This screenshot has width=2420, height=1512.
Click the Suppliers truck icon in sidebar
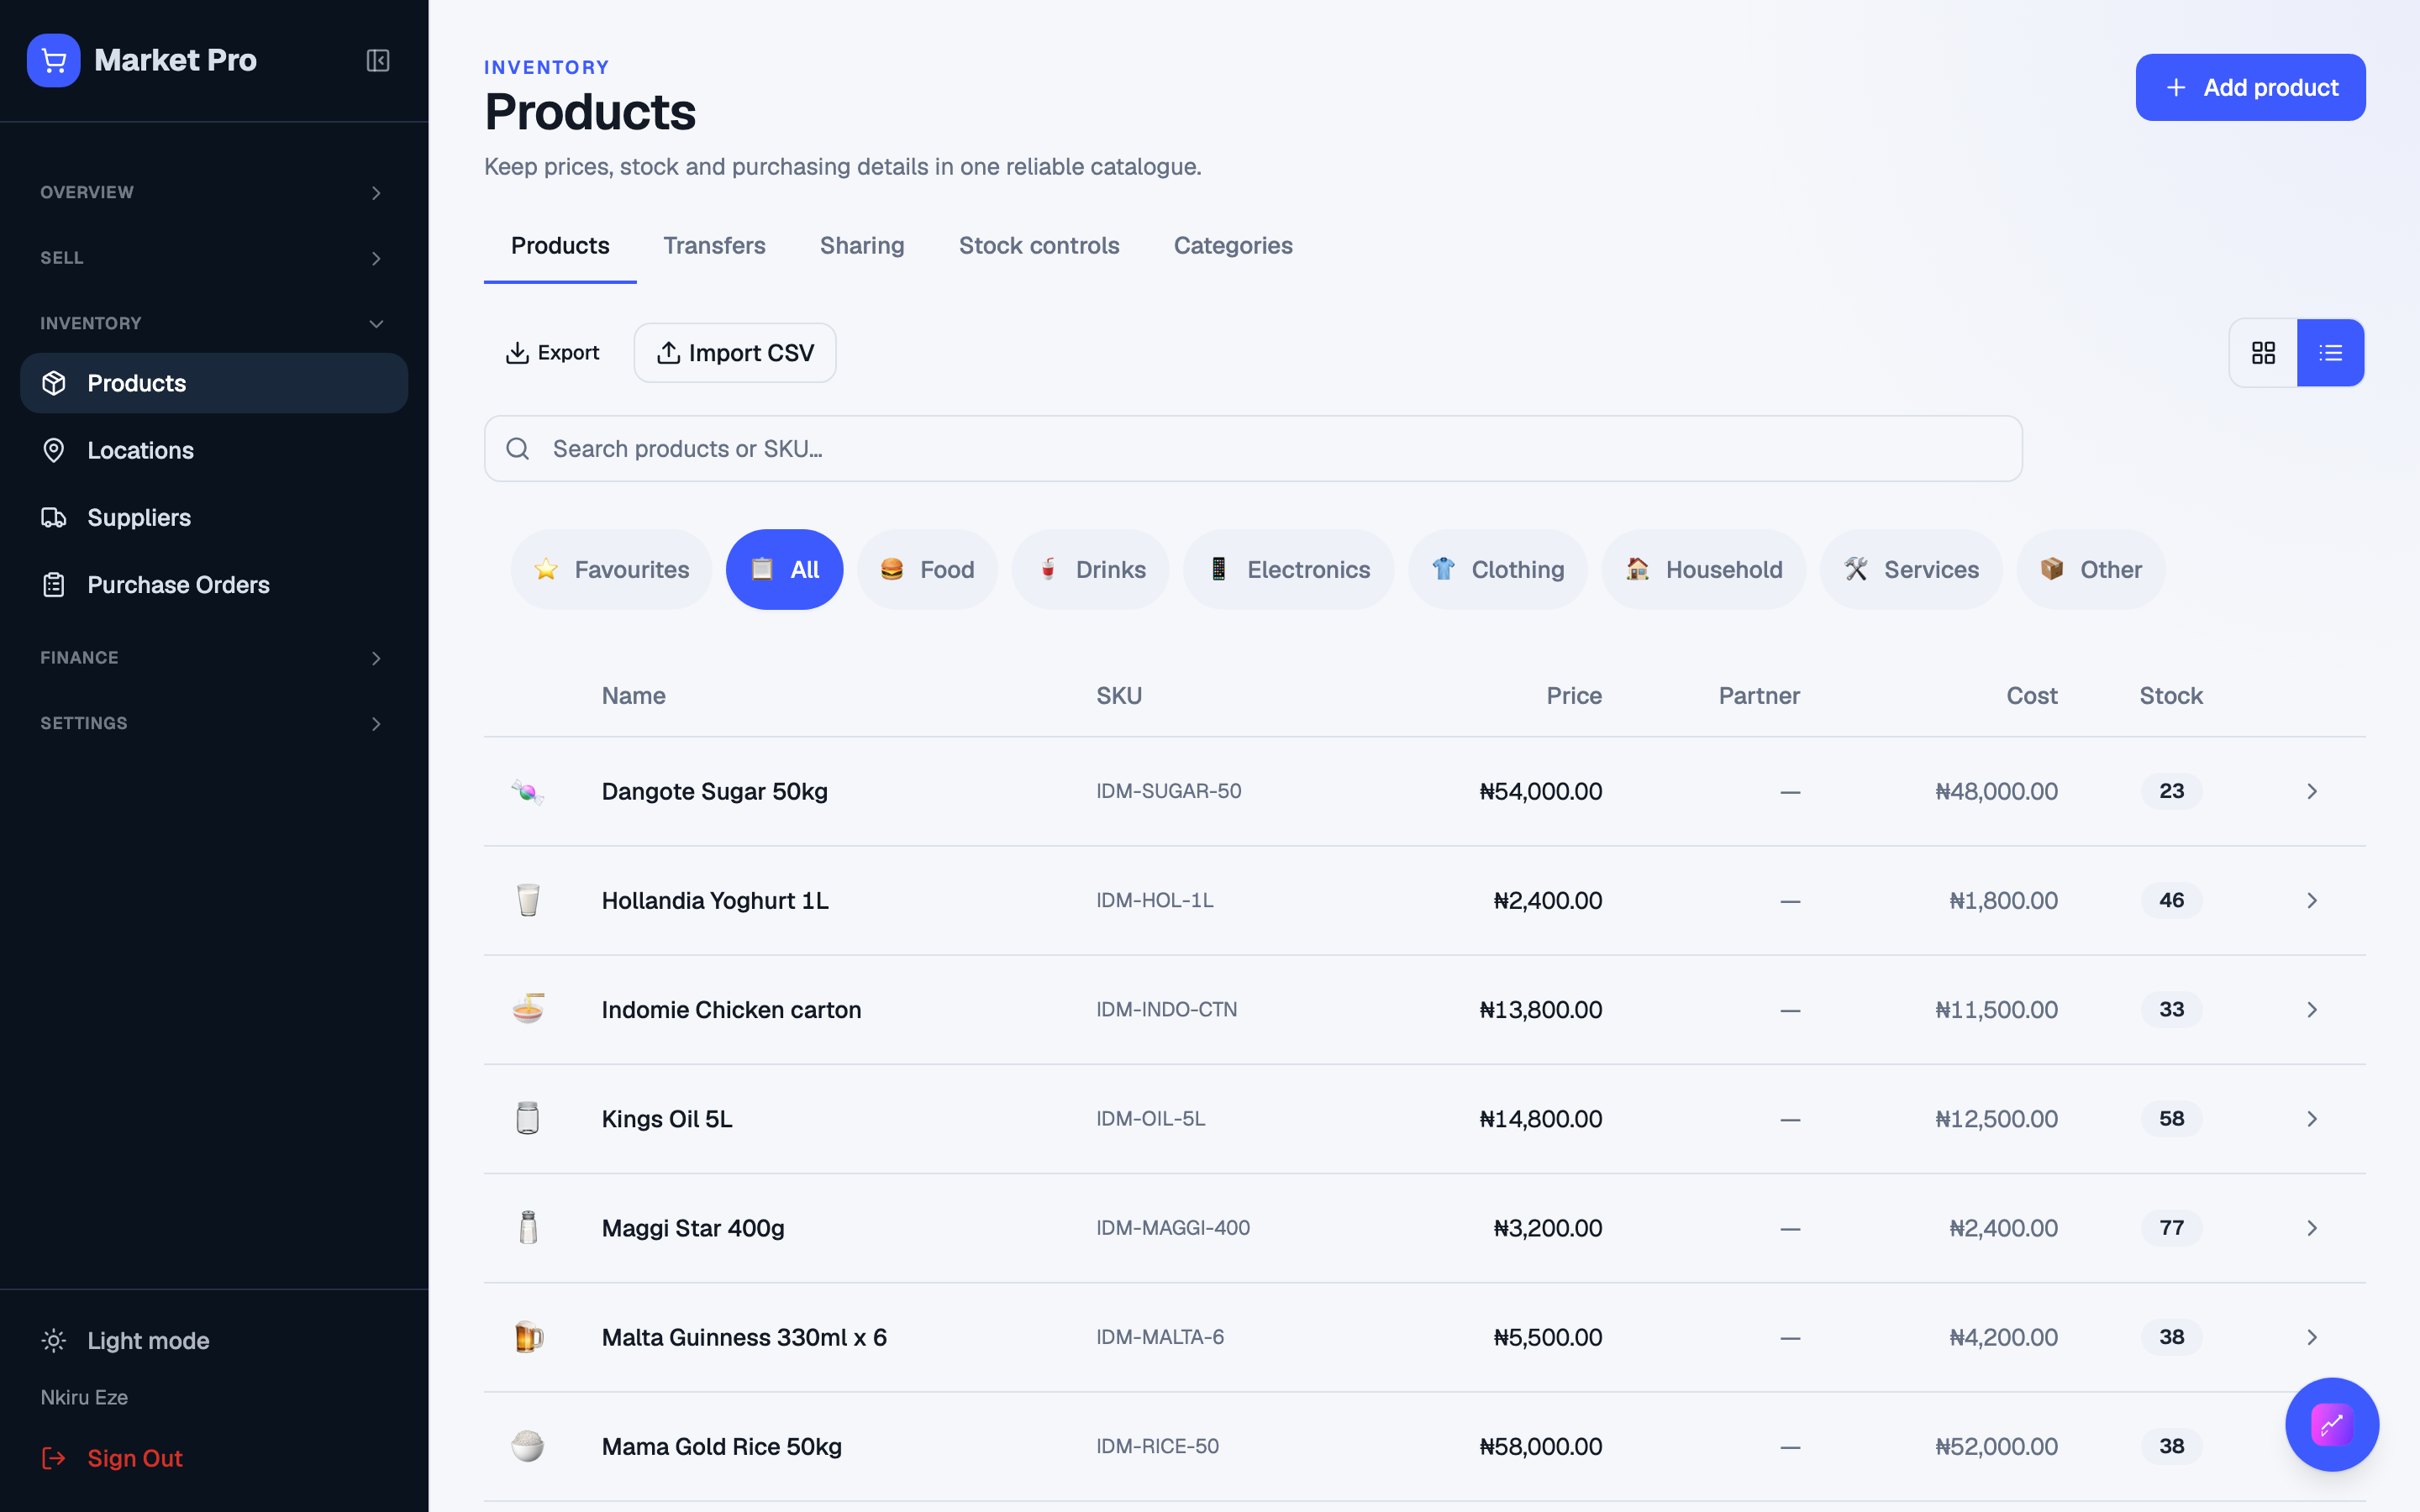[54, 517]
